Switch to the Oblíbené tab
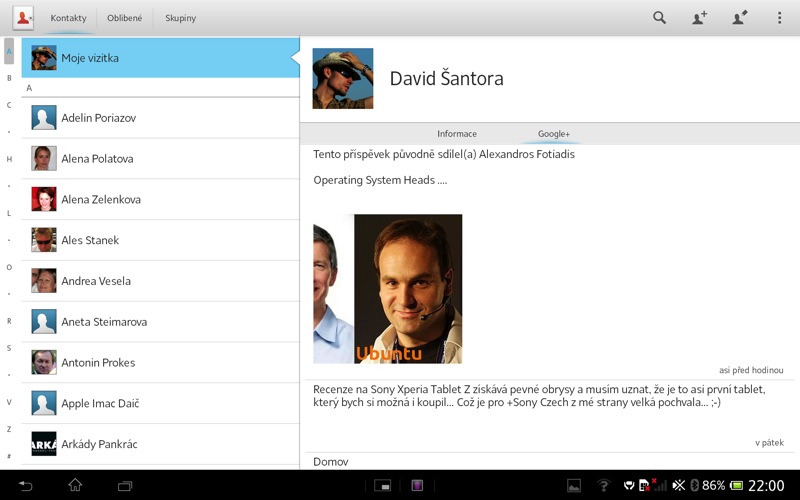800x500 pixels. (124, 18)
